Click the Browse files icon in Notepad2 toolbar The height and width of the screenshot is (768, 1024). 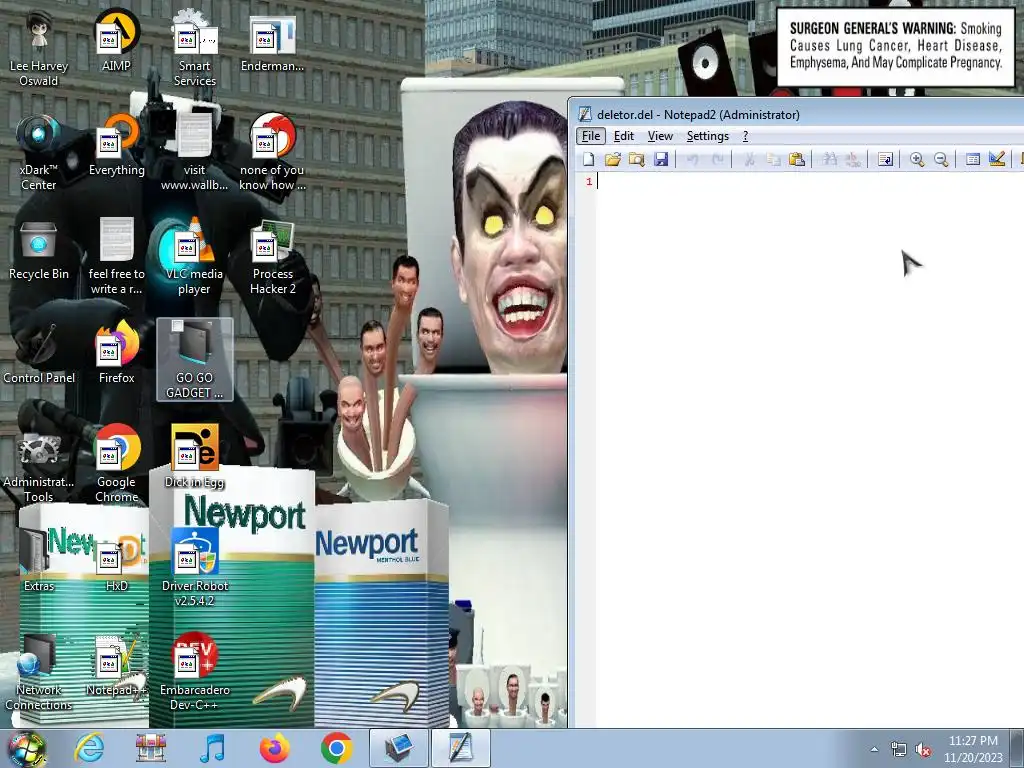pos(637,159)
